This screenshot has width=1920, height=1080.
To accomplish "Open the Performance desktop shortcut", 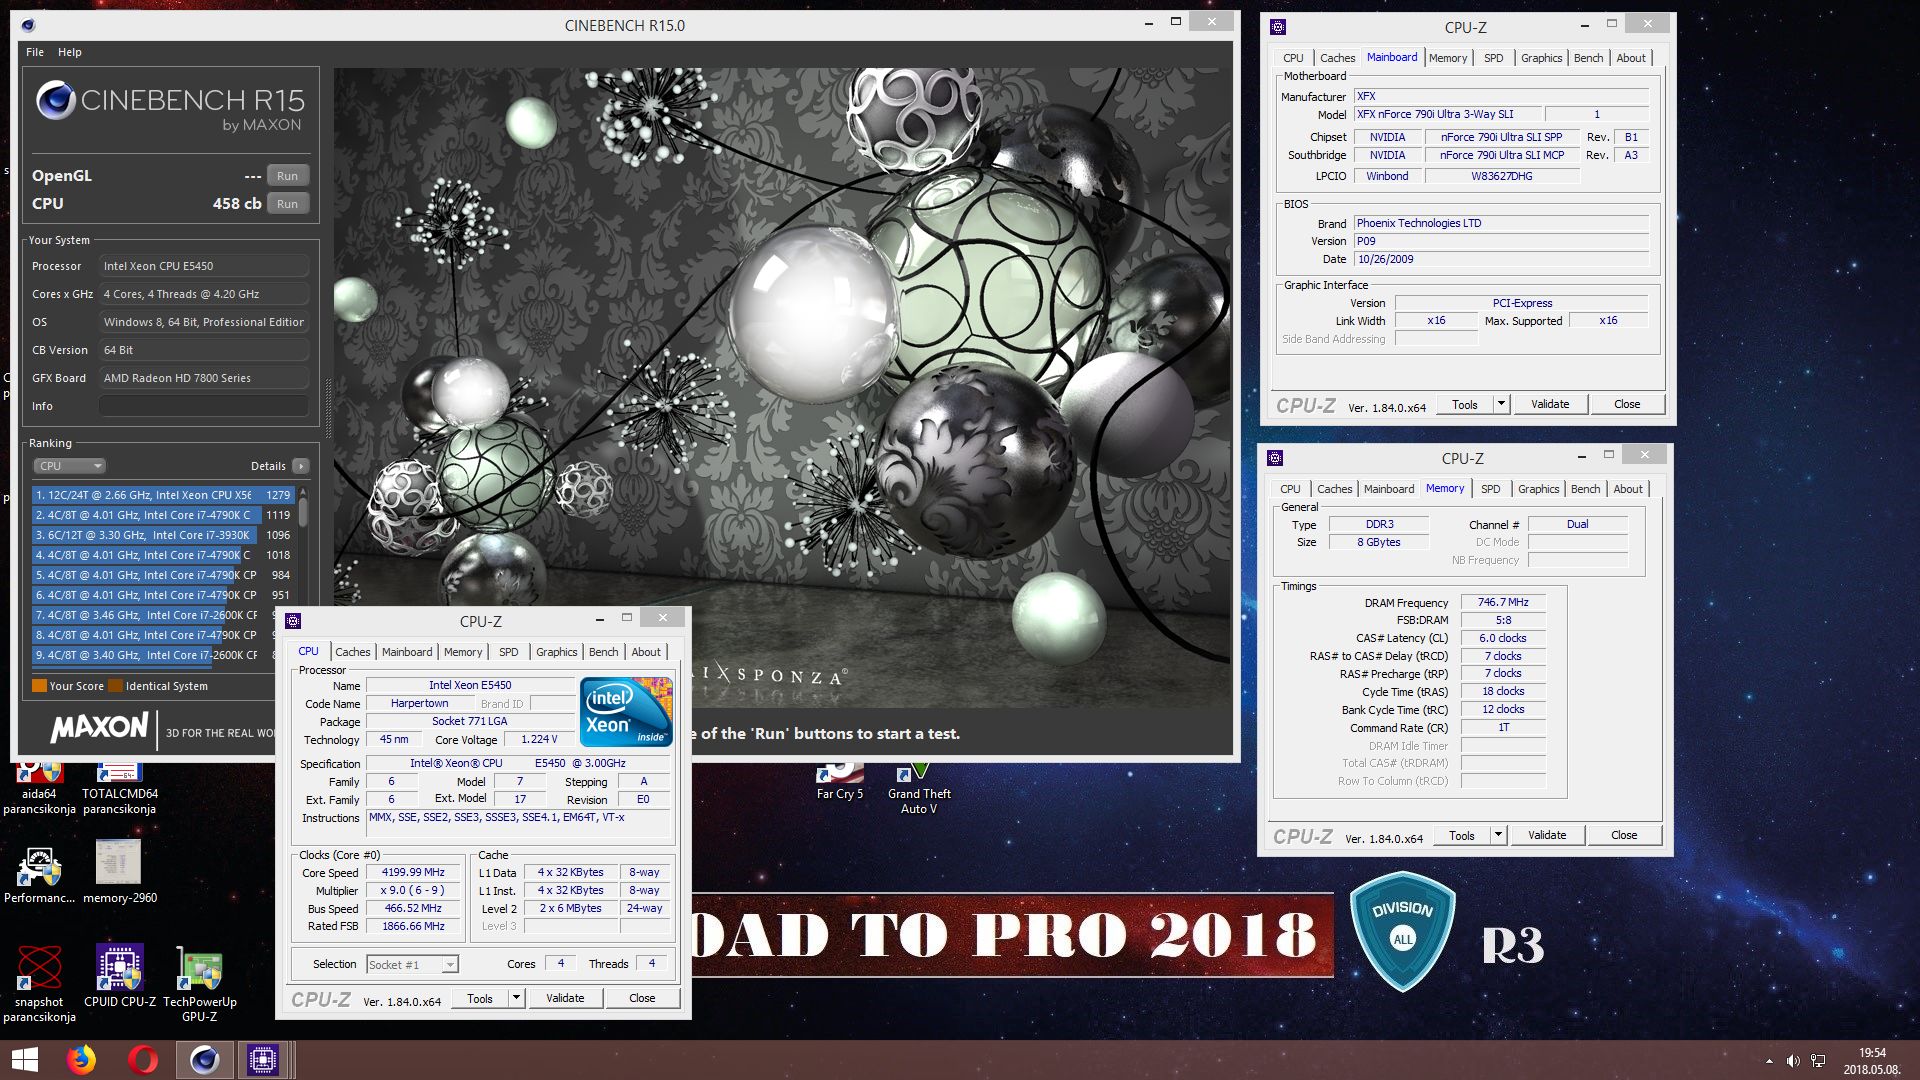I will point(40,874).
